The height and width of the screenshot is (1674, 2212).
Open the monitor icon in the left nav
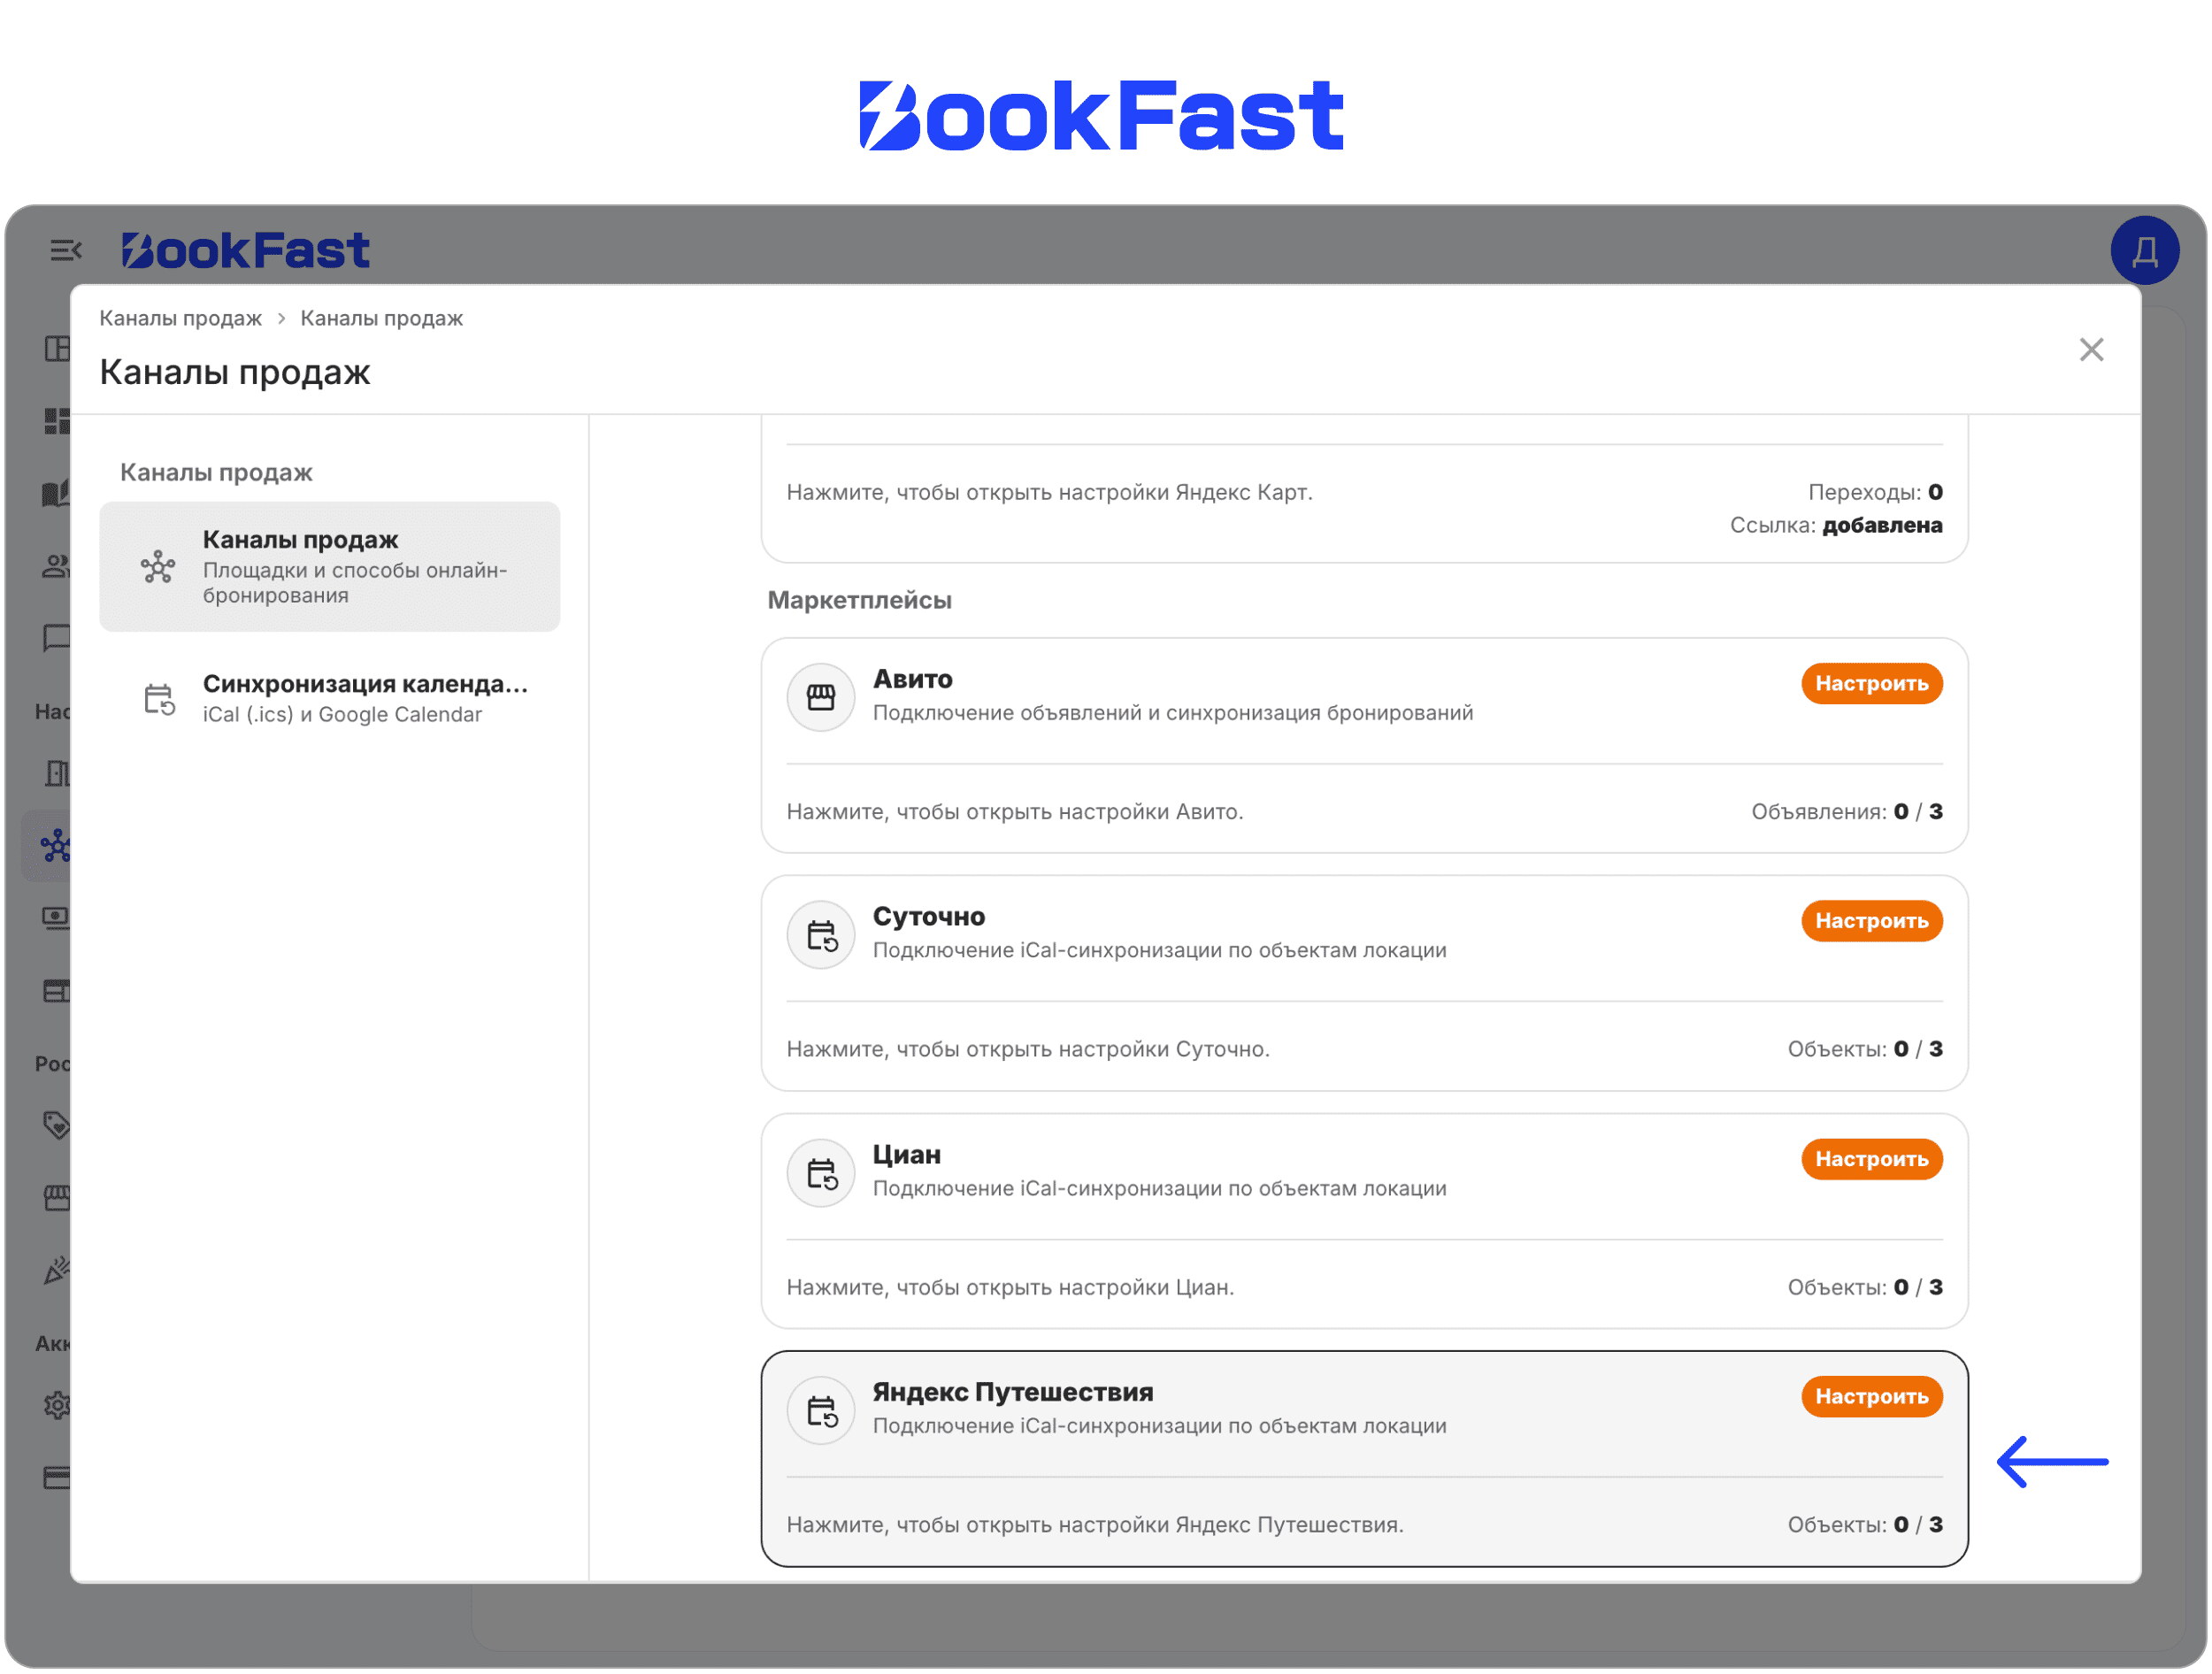point(56,918)
